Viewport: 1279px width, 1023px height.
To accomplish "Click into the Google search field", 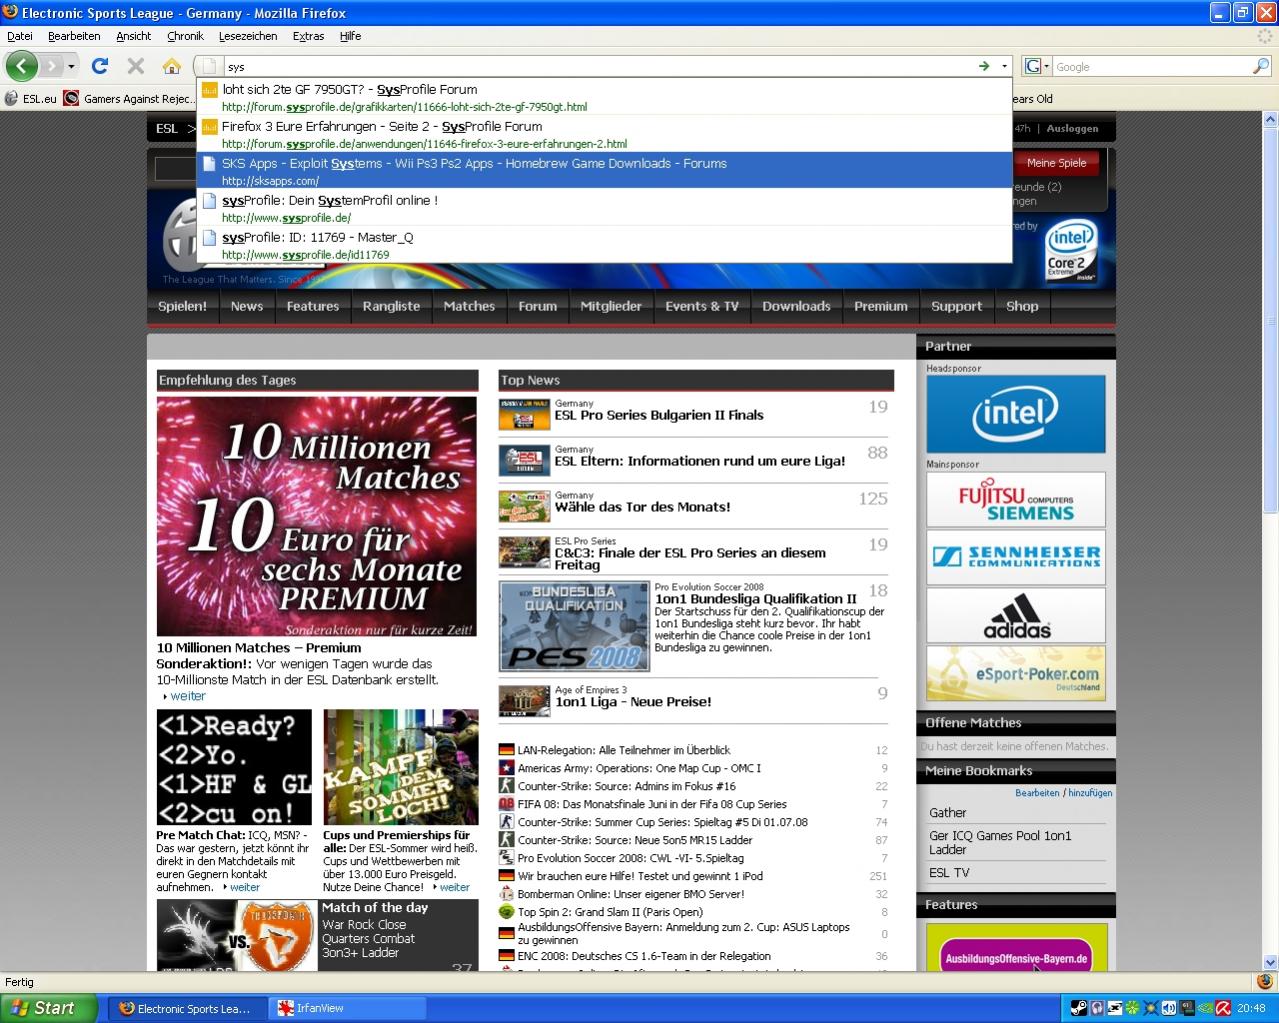I will [x=1152, y=67].
